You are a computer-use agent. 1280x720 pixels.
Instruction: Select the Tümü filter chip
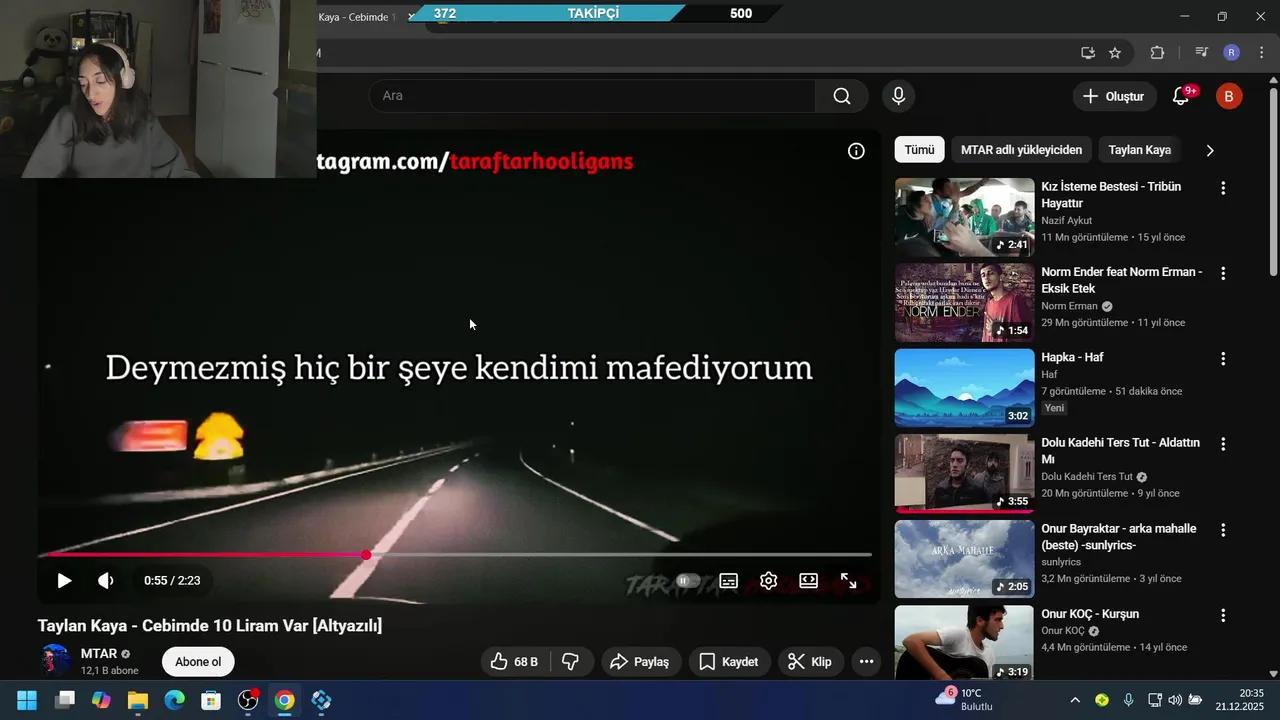pos(919,150)
